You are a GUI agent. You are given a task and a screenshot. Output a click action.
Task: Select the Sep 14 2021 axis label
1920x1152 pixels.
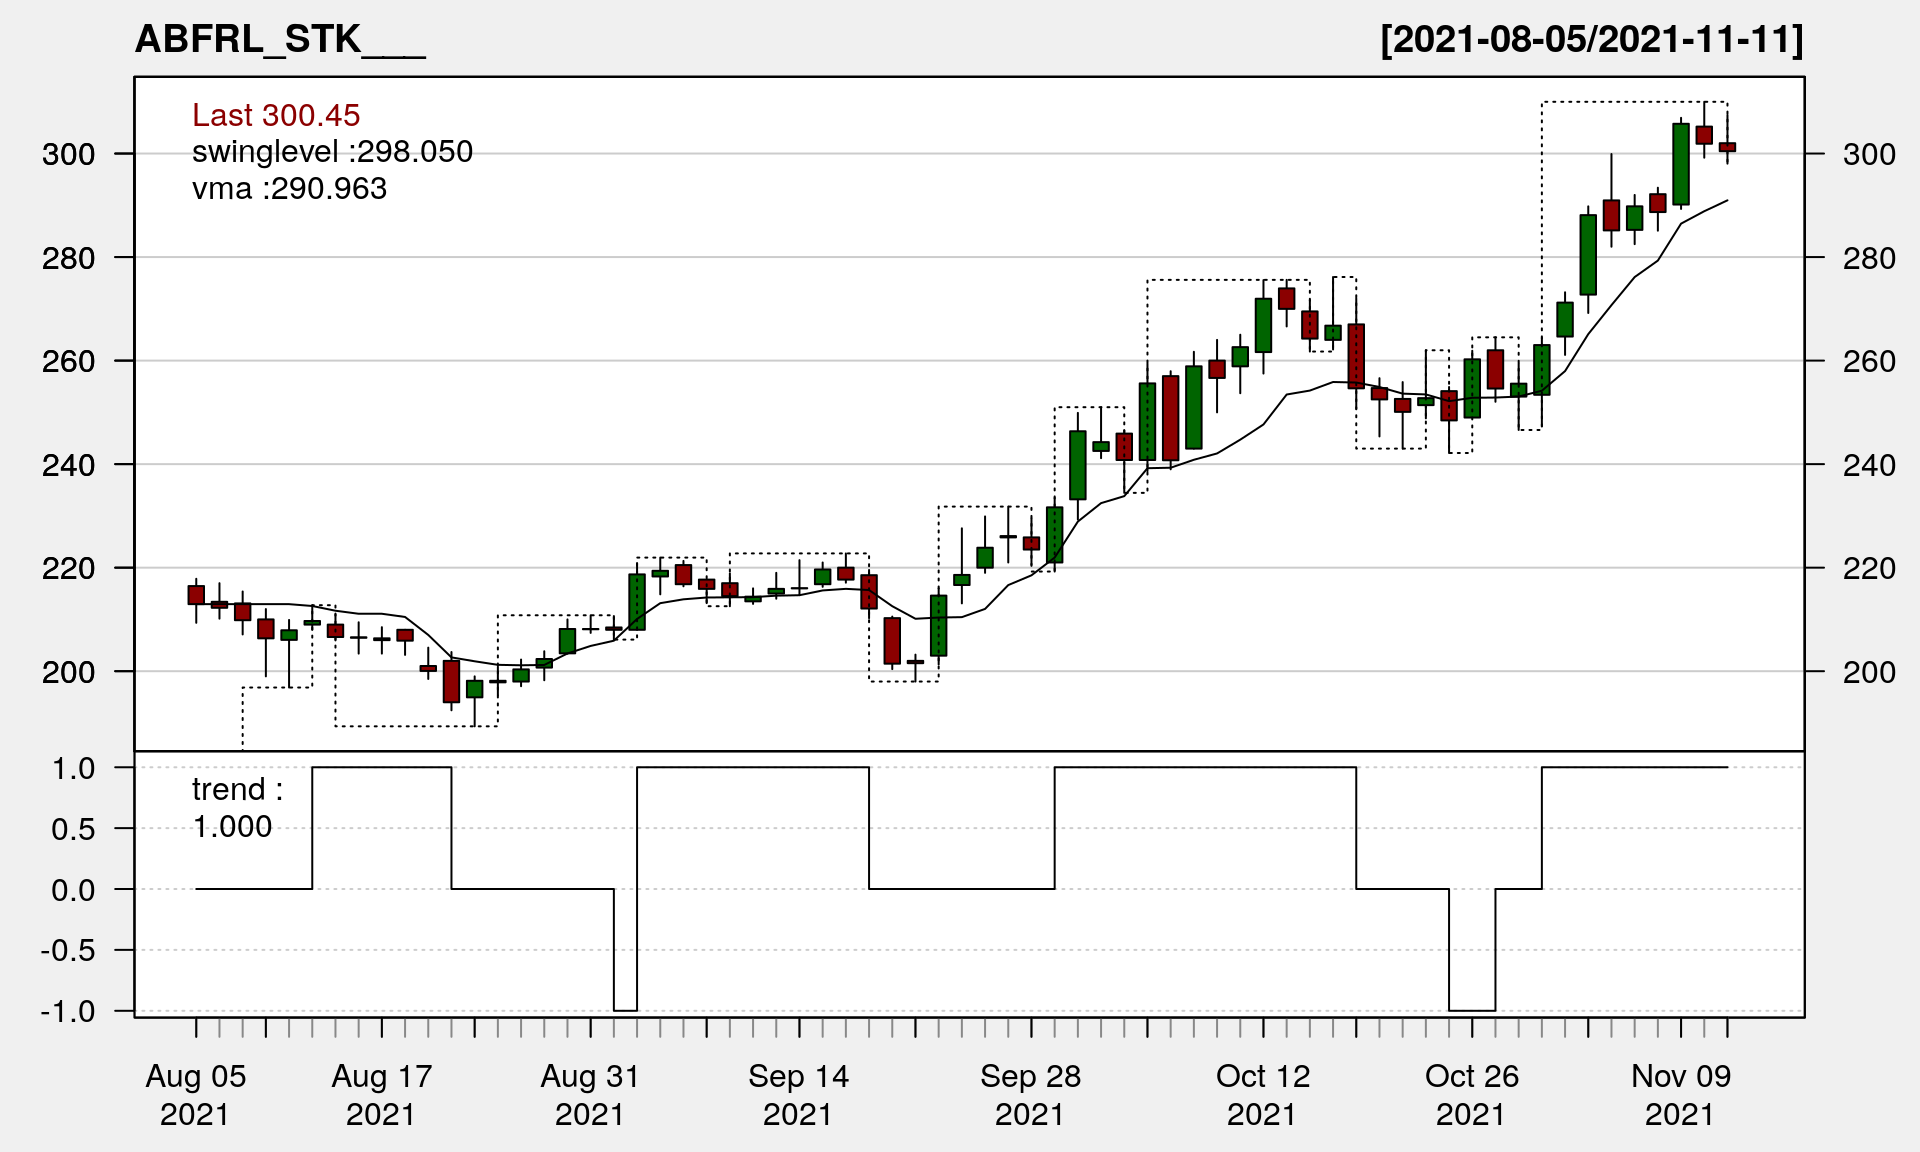798,1094
